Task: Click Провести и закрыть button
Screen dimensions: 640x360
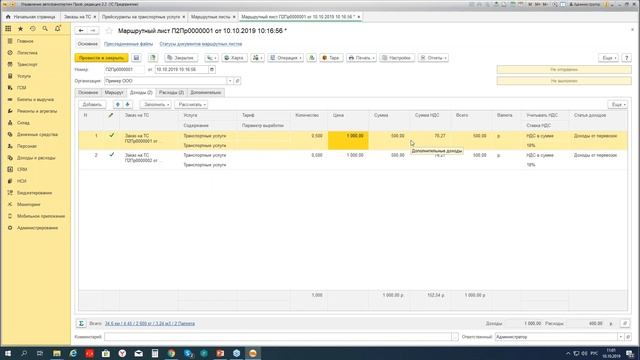Action: (101, 58)
